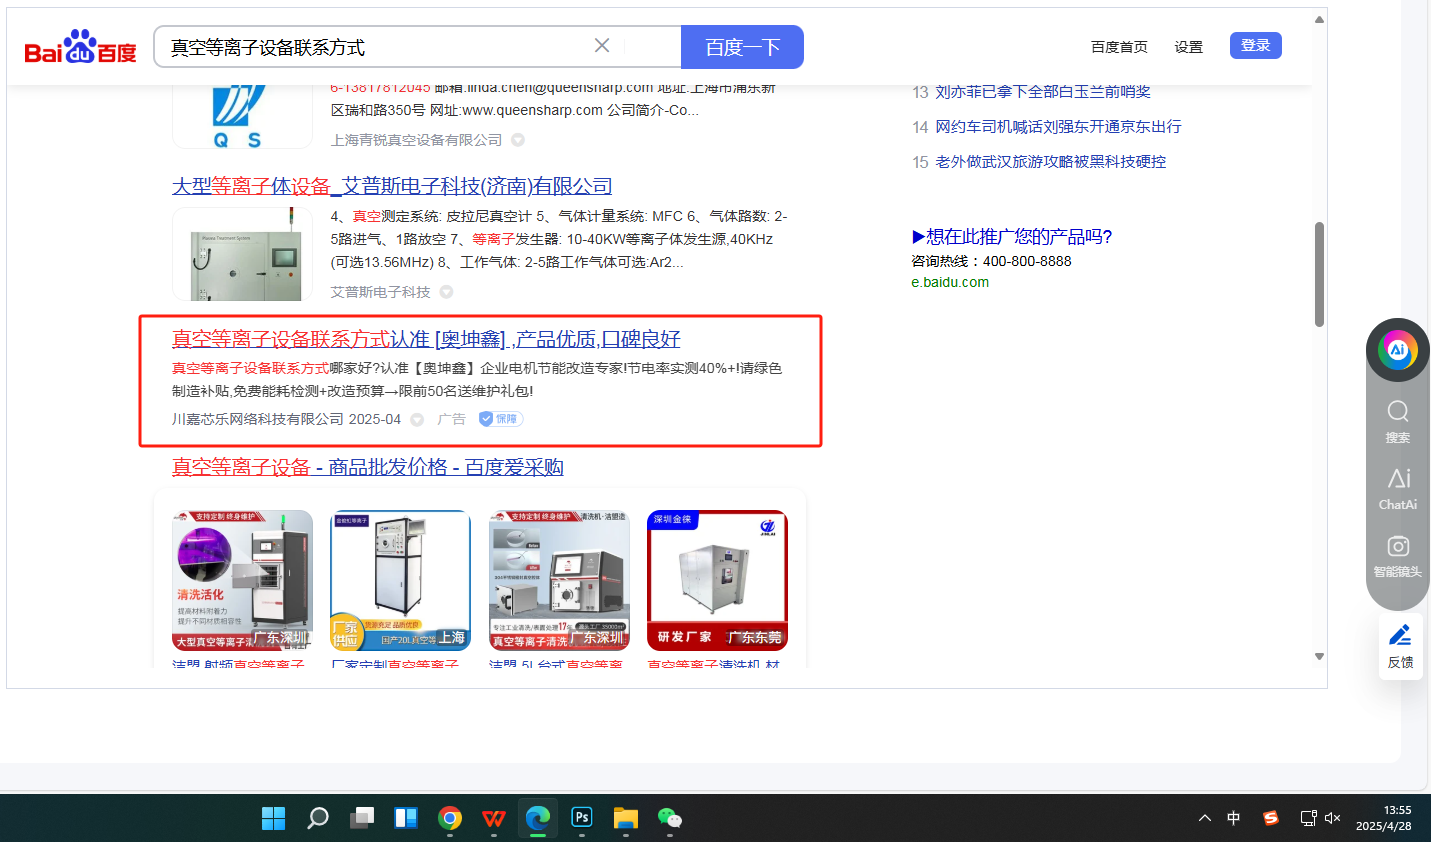This screenshot has width=1431, height=842.
Task: Toggle the 中 input language indicator
Action: [1234, 818]
